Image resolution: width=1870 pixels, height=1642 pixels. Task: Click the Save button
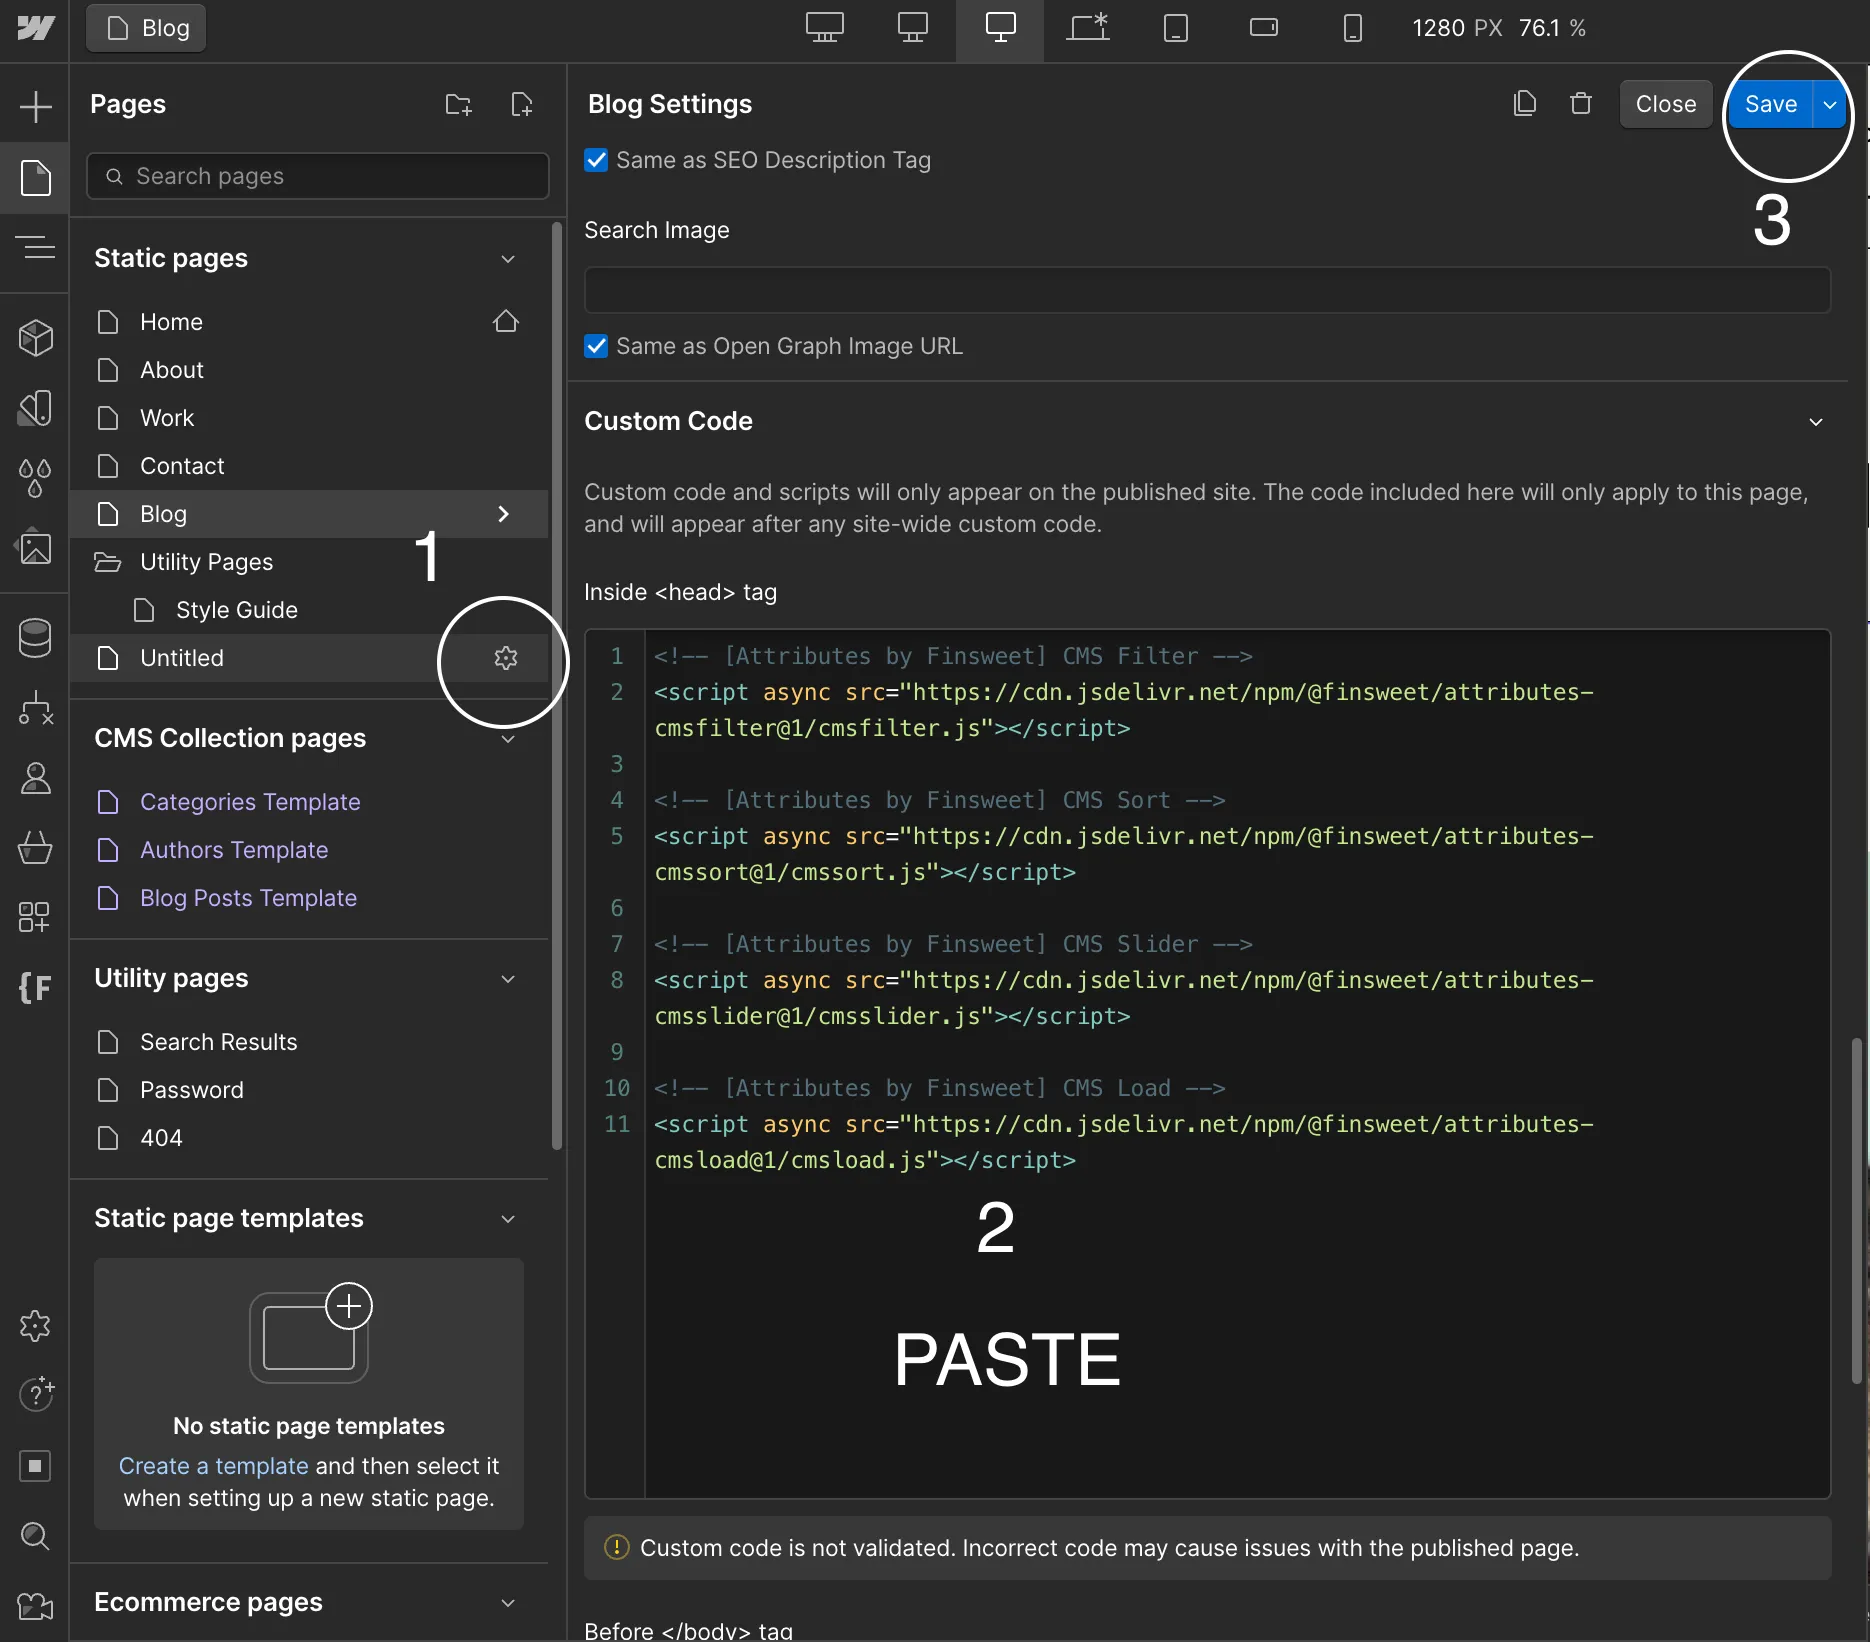[x=1771, y=104]
